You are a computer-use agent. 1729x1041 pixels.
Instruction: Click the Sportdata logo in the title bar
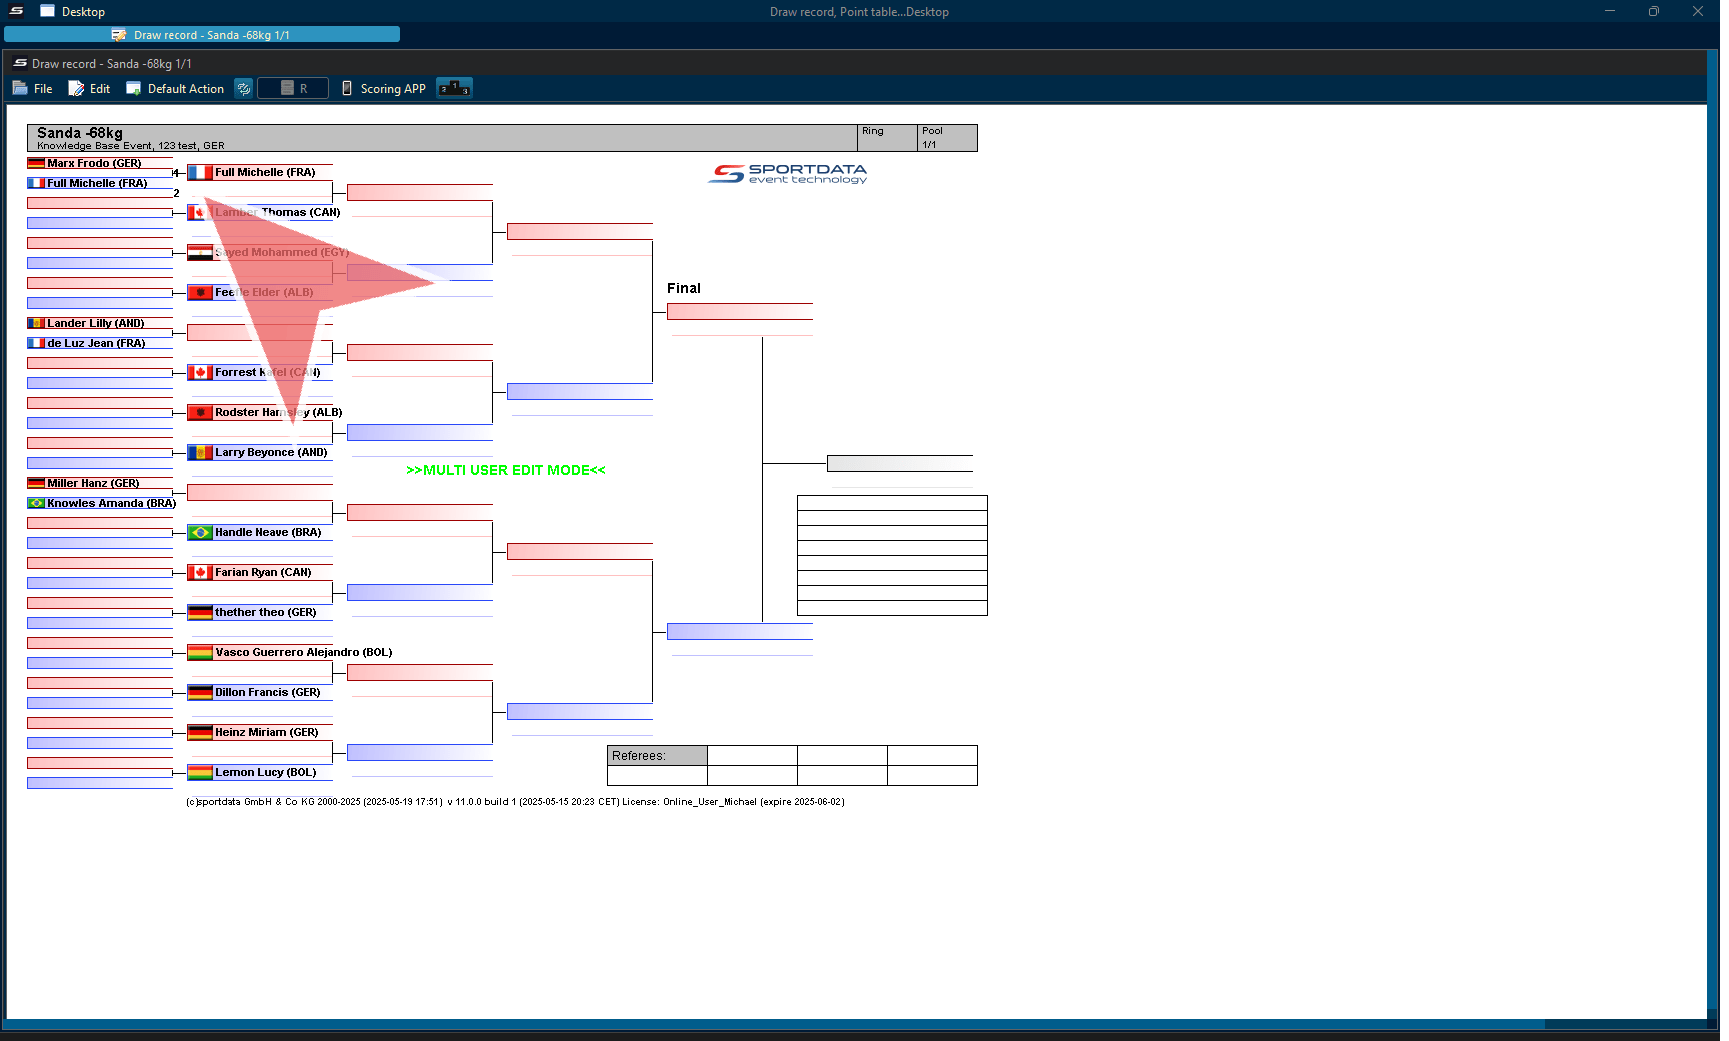click(16, 11)
